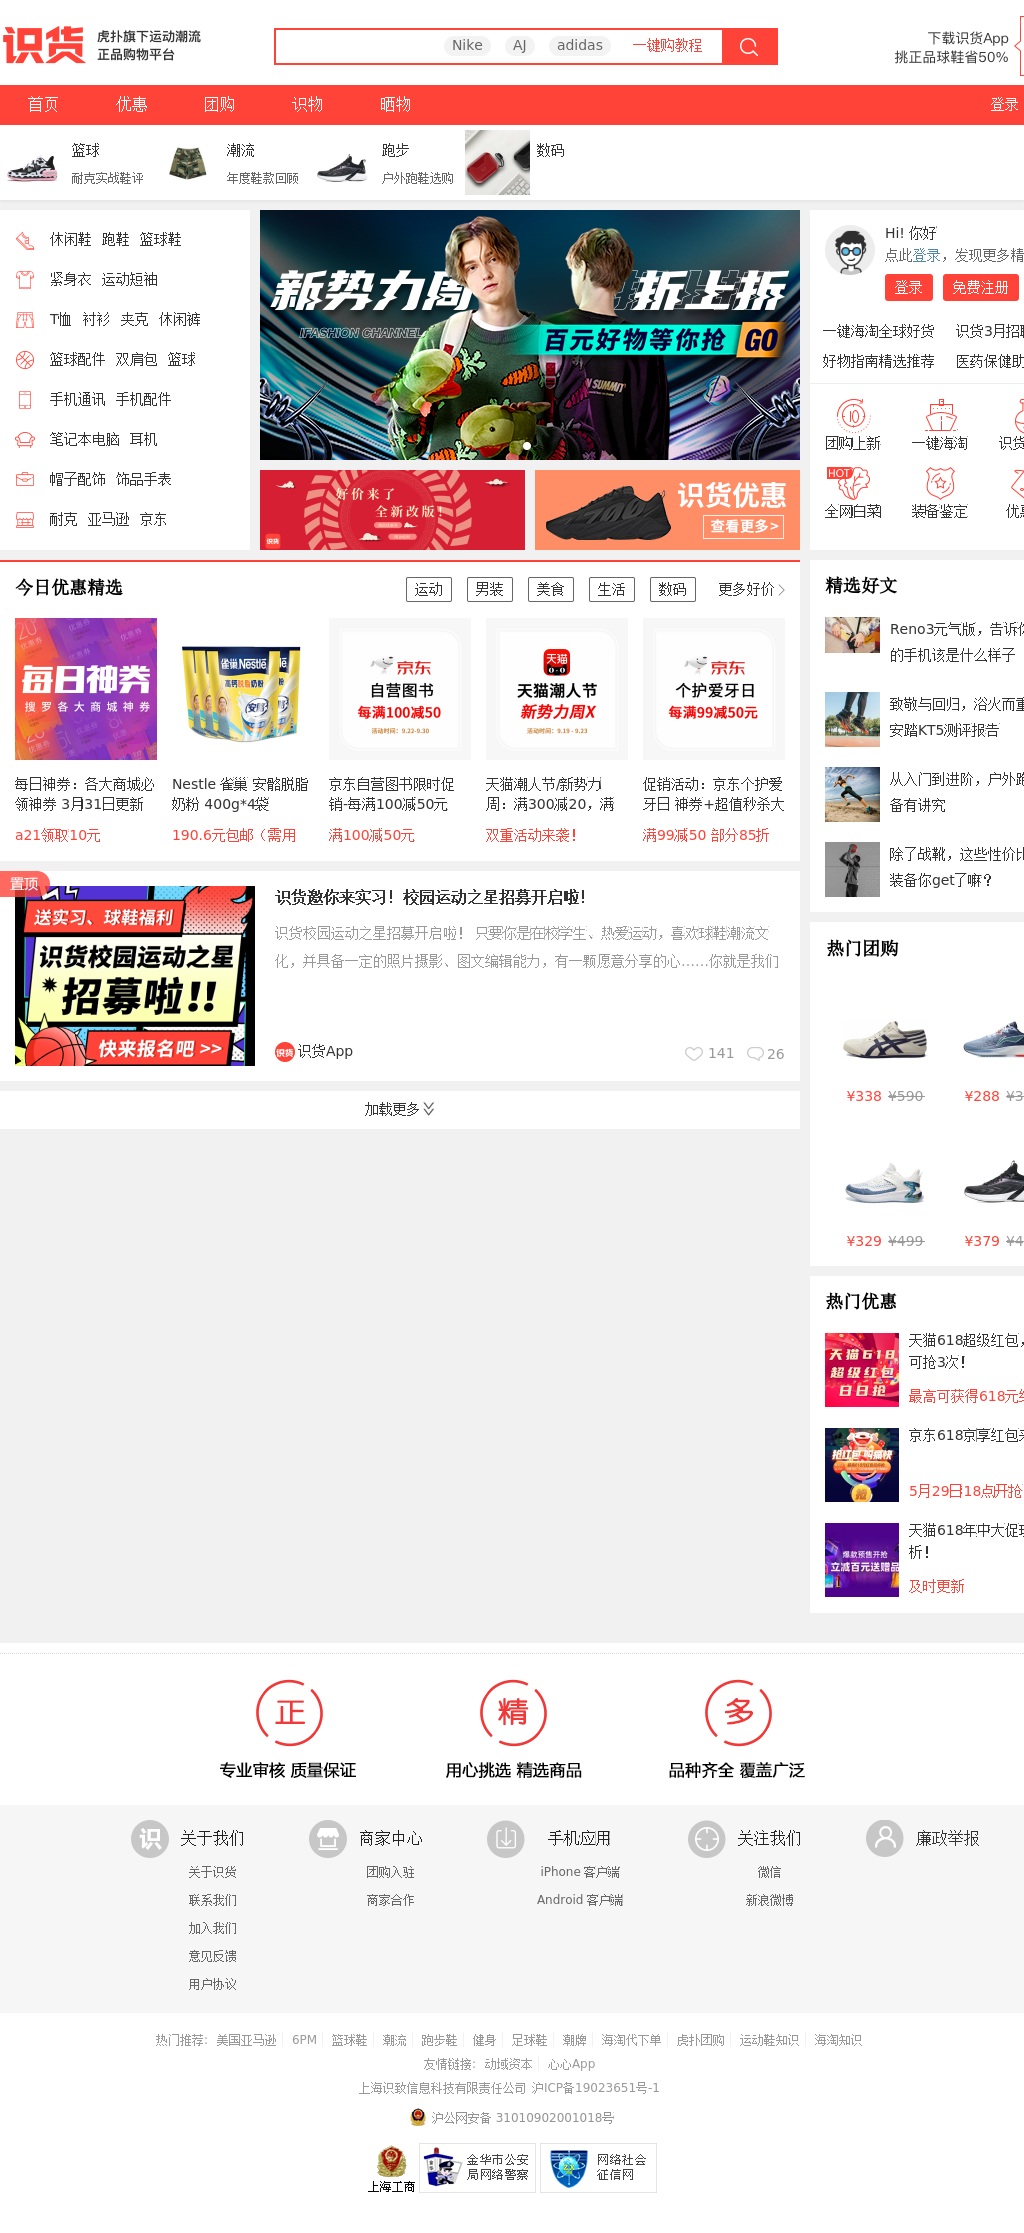This screenshot has height=2233, width=1024.
Task: Click the 廉政举报 person footer icon
Action: [884, 1838]
